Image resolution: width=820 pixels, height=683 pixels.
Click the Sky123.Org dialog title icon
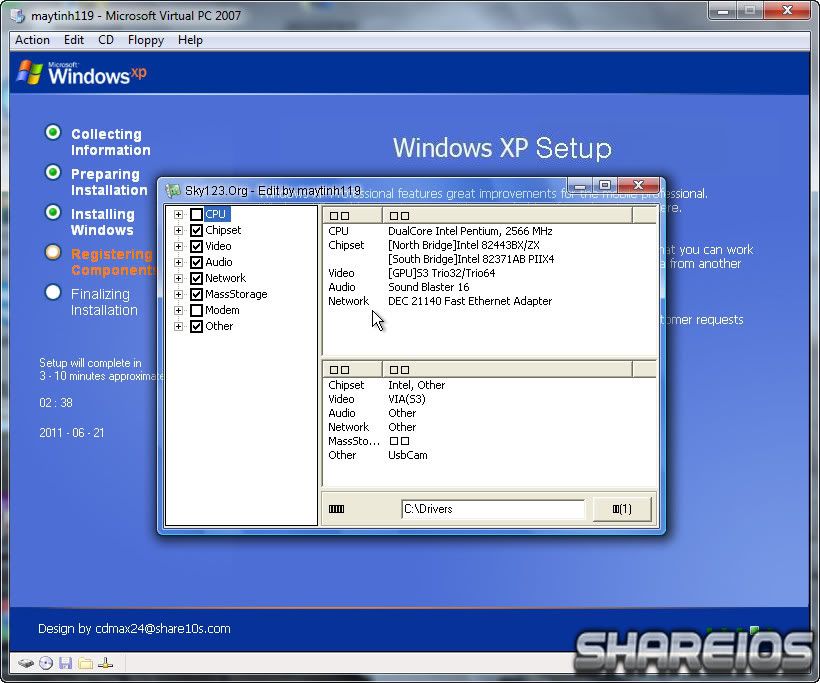[173, 191]
